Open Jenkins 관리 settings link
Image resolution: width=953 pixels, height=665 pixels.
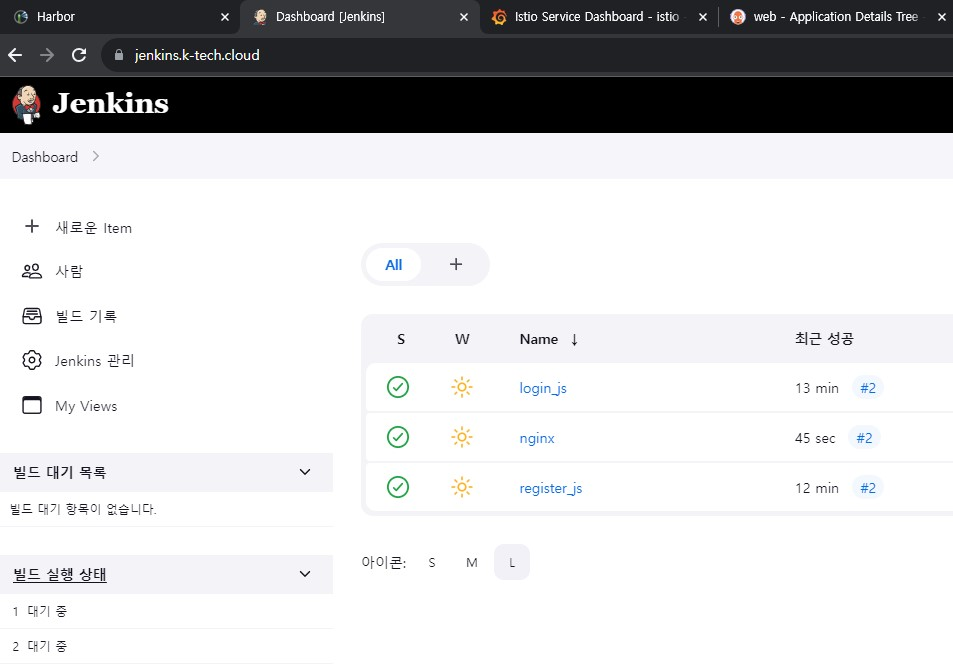94,361
